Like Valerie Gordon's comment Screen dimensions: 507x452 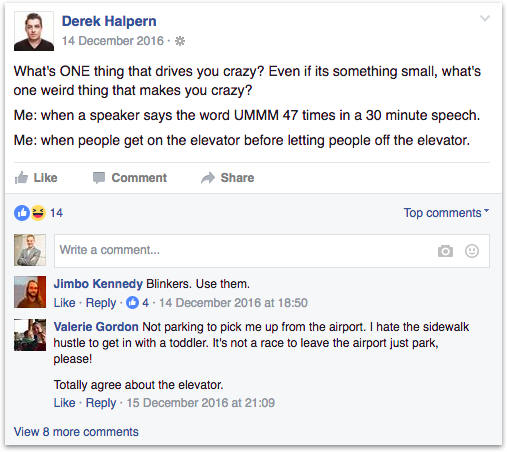tap(65, 403)
